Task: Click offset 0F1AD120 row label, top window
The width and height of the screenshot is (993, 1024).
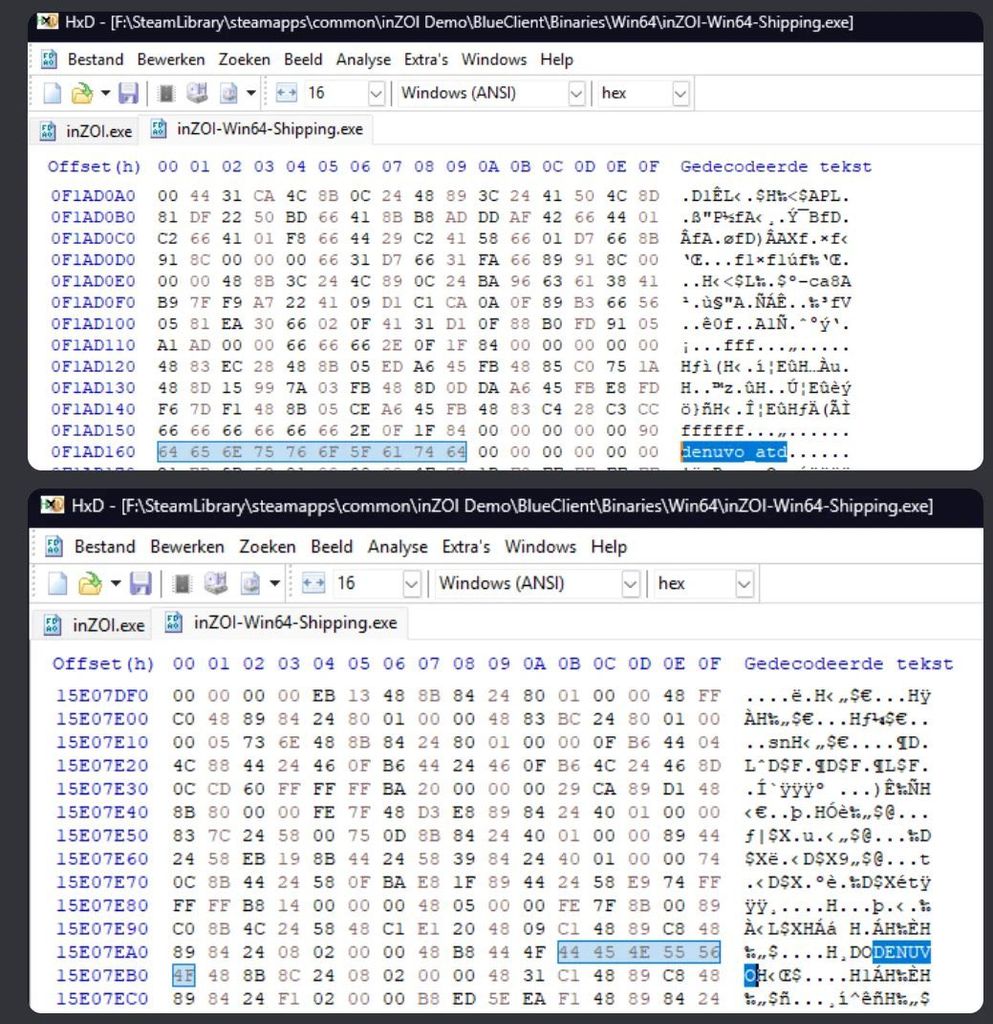Action: [93, 366]
